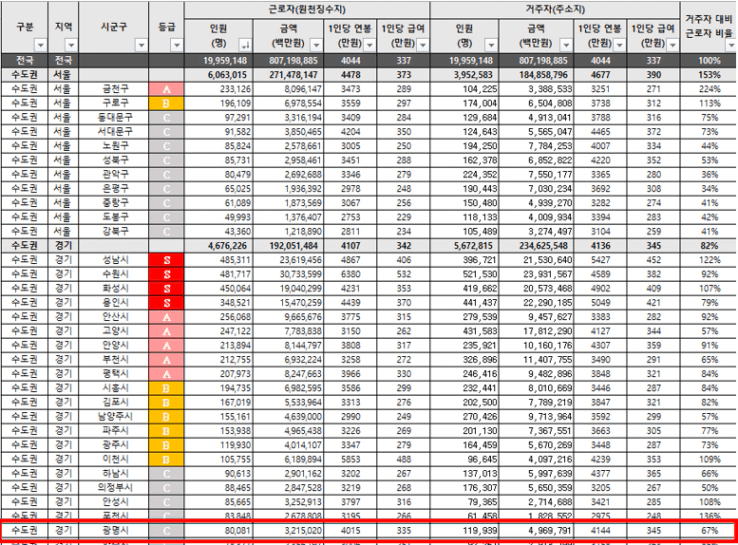Select the 용인시 city cell

coord(113,303)
